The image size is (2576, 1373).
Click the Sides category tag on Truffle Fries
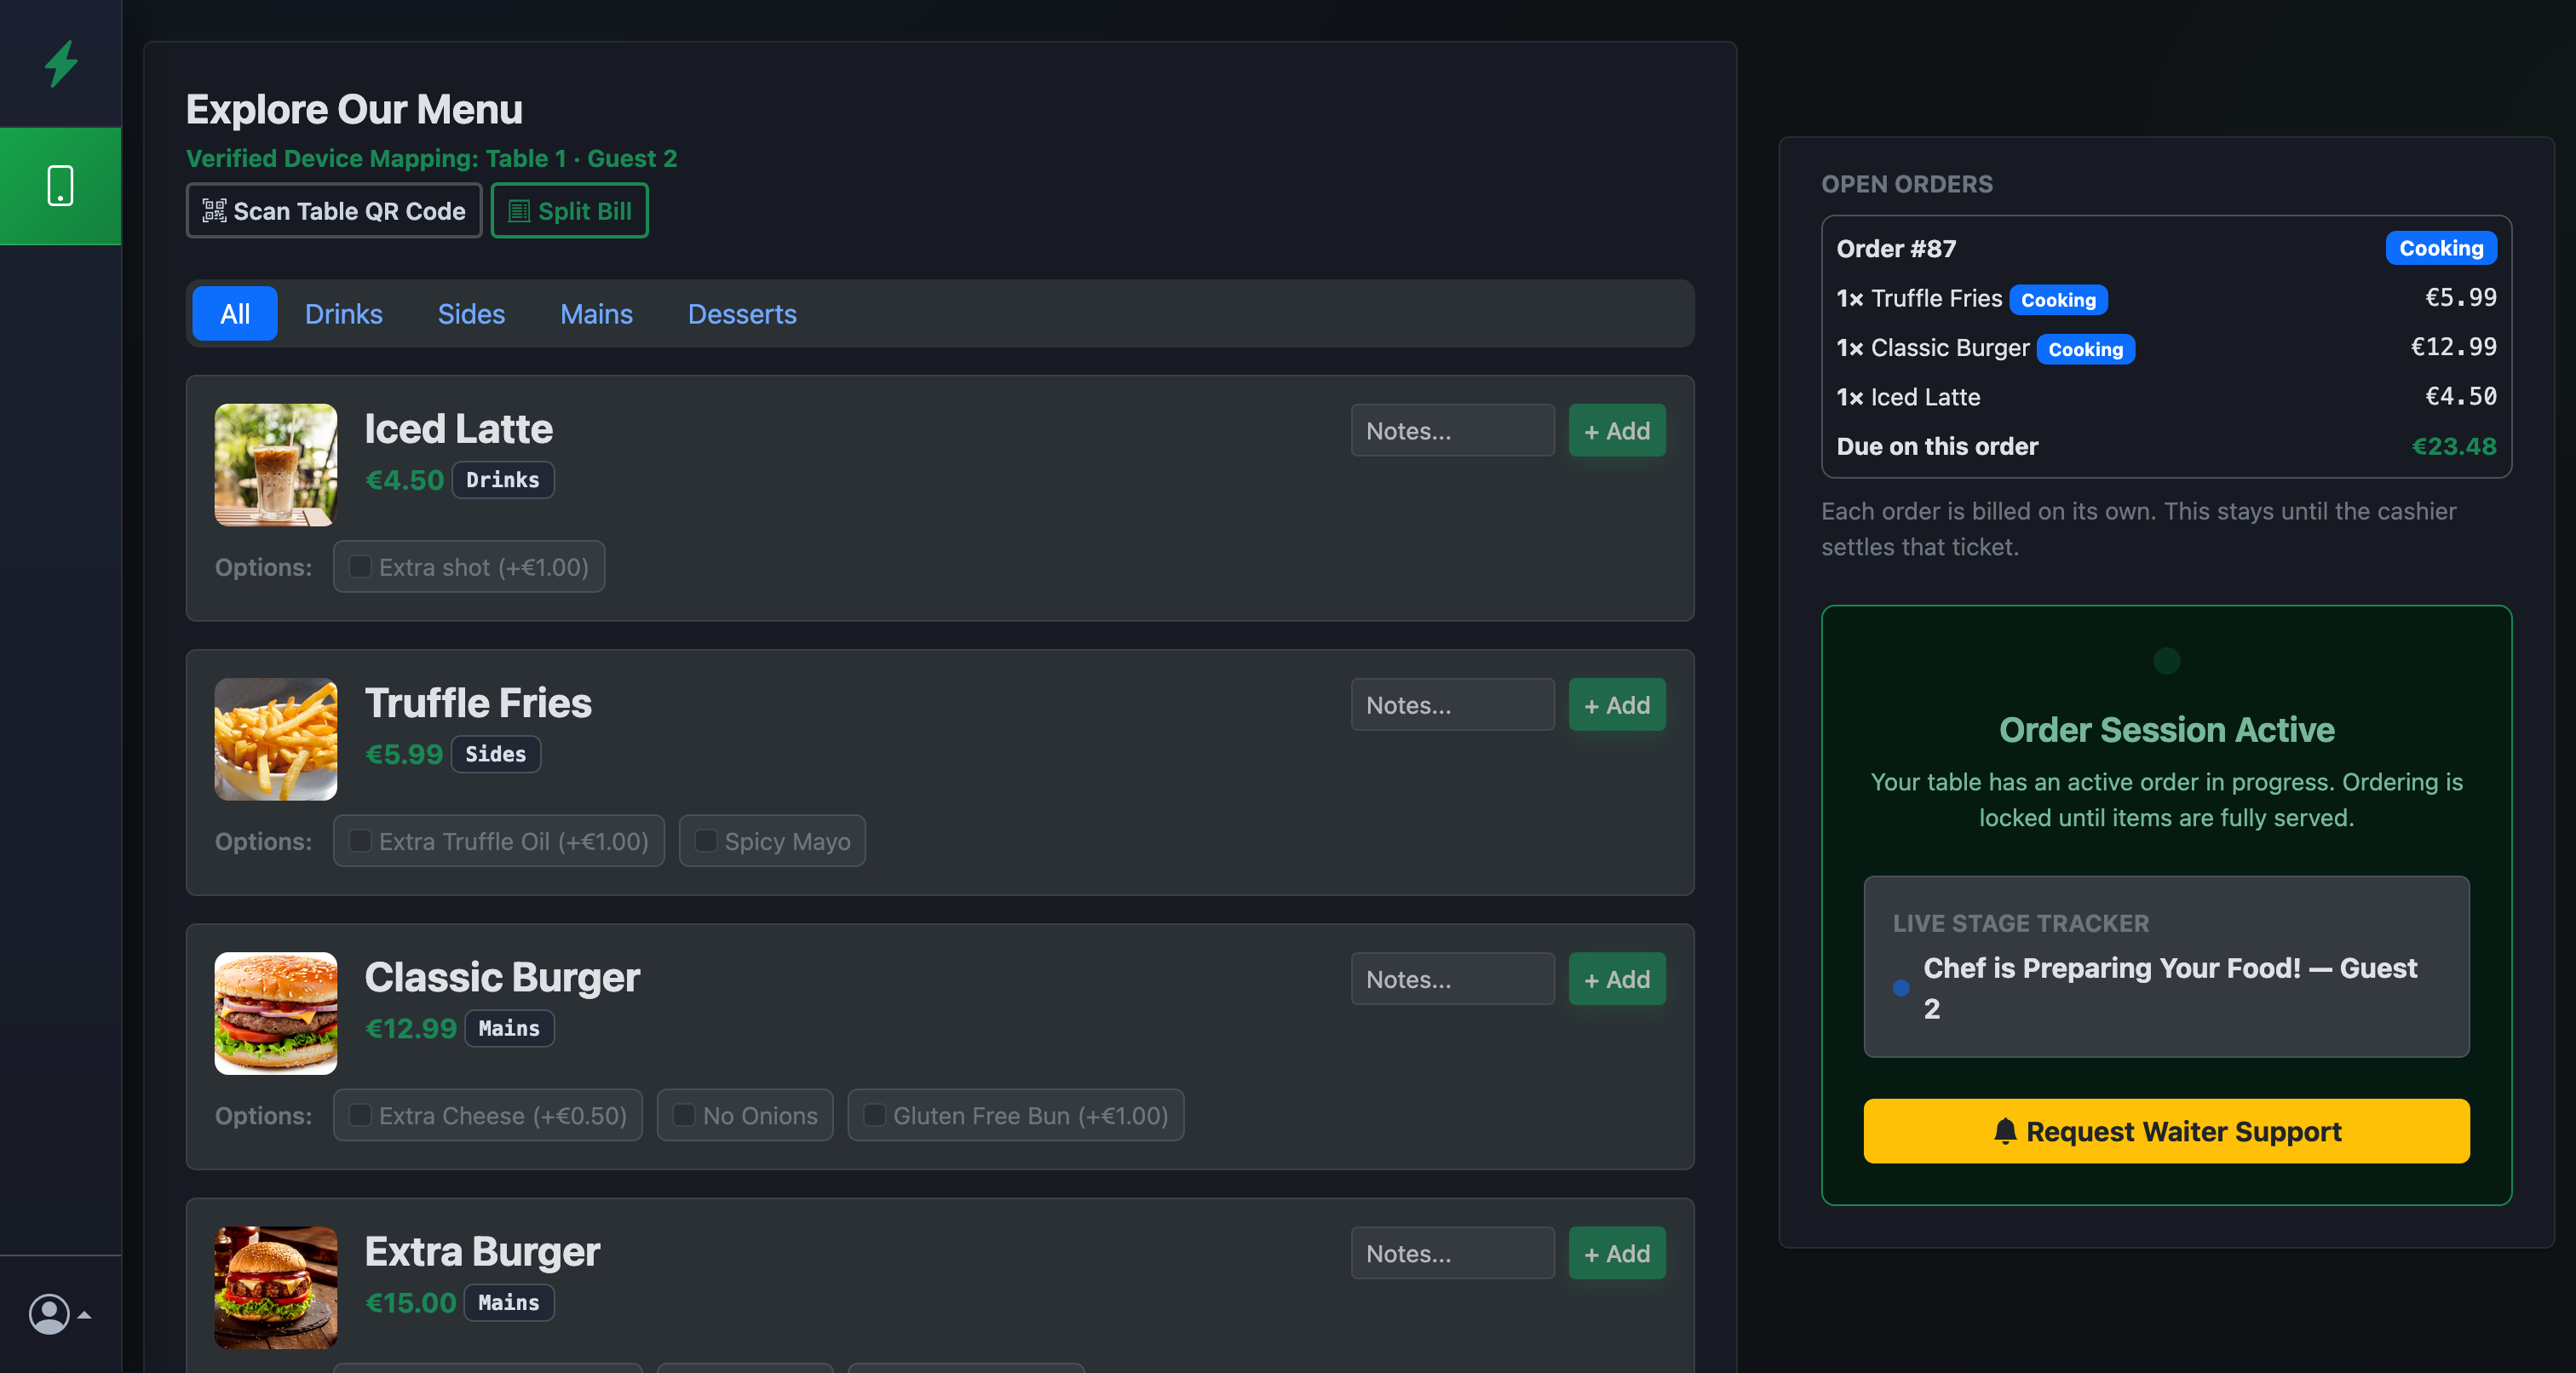pyautogui.click(x=496, y=754)
